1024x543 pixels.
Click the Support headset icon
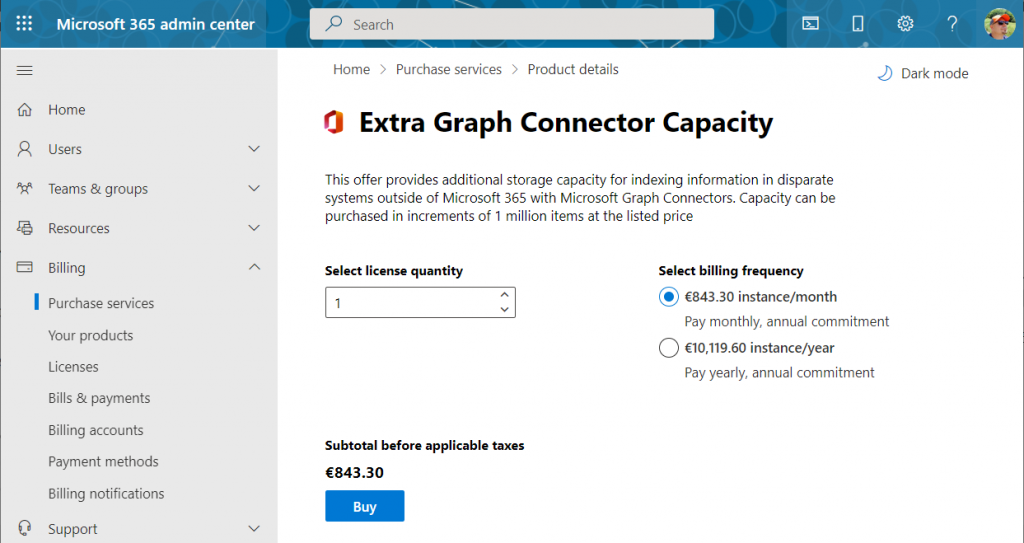(x=25, y=528)
